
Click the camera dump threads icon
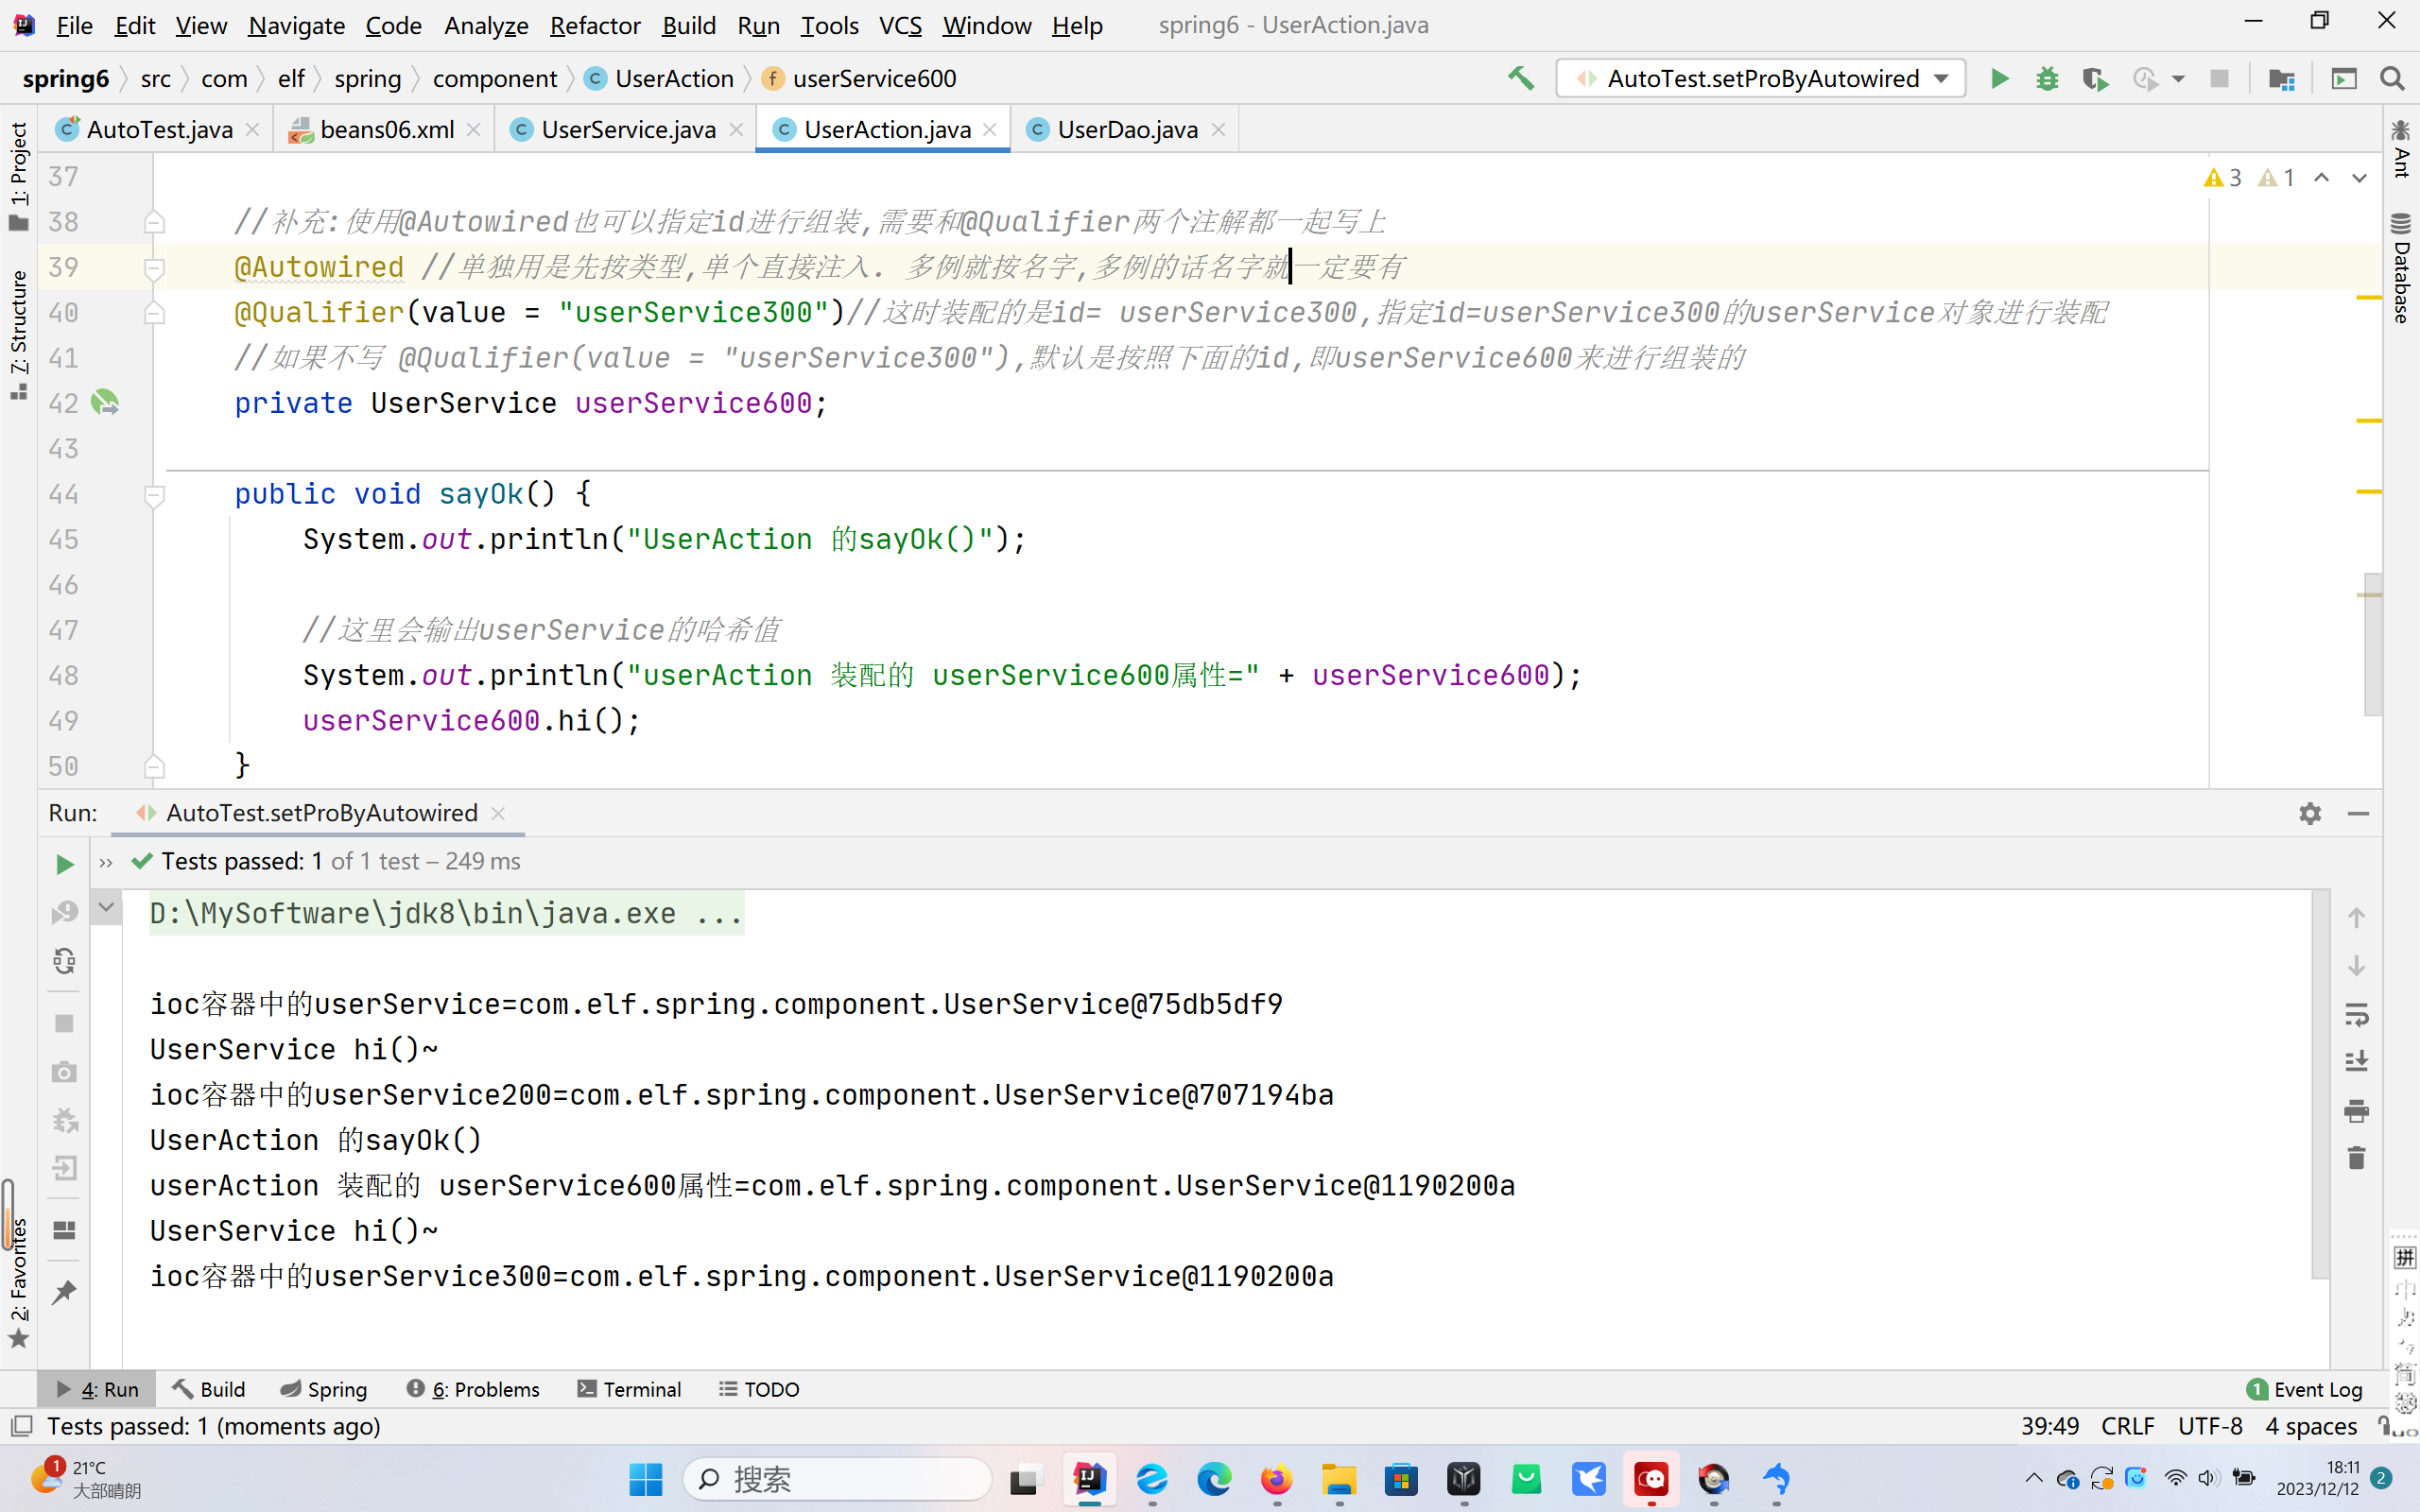click(x=64, y=1072)
